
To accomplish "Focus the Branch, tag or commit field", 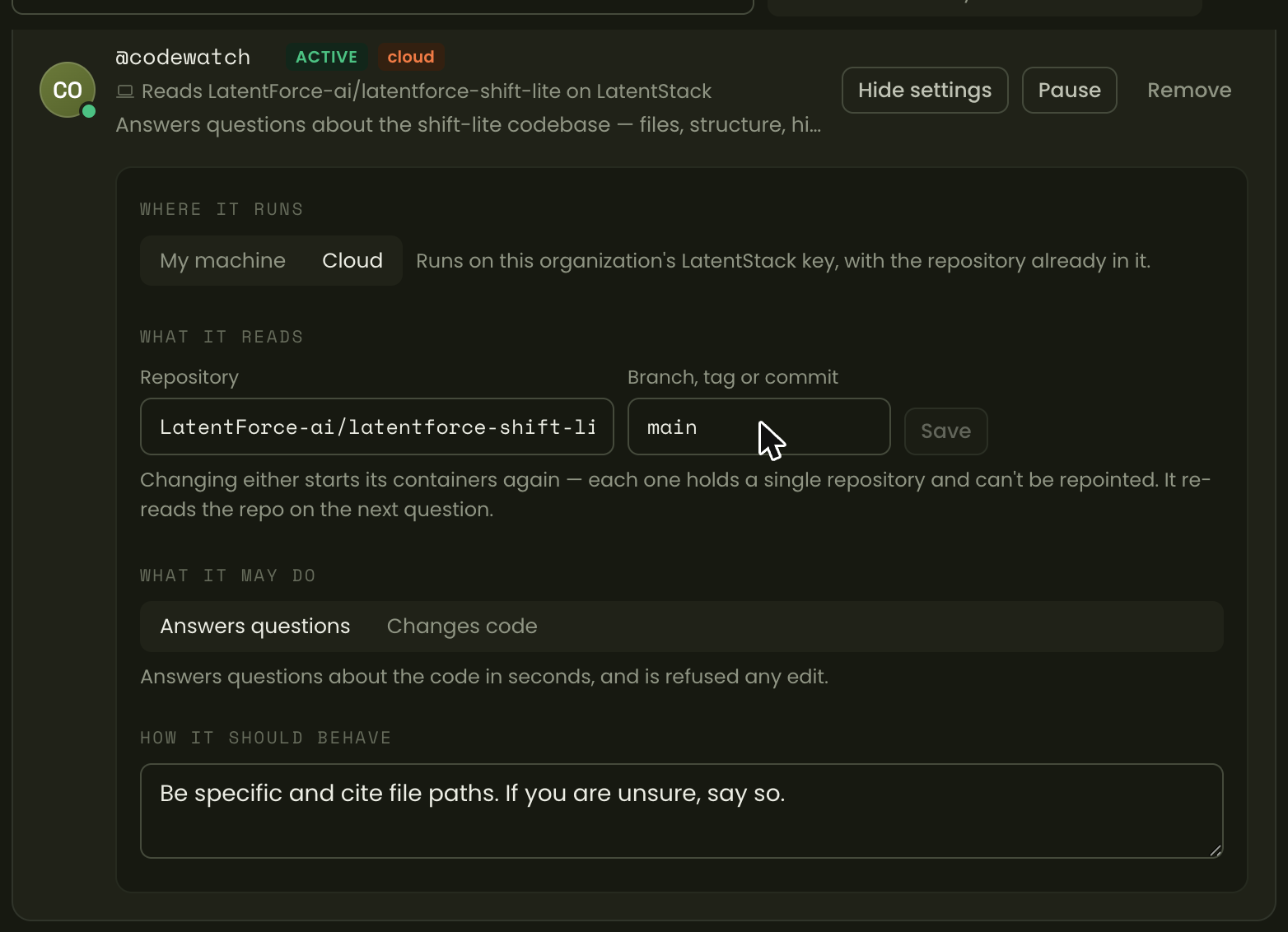I will tap(759, 427).
